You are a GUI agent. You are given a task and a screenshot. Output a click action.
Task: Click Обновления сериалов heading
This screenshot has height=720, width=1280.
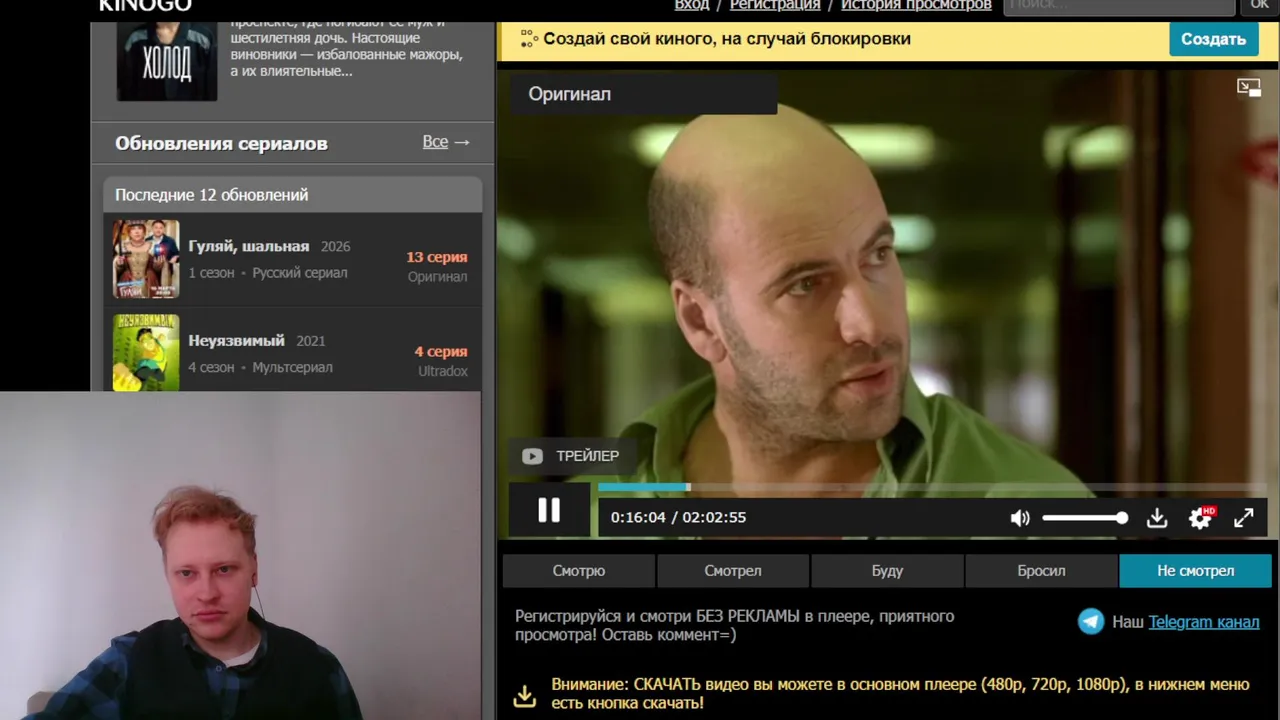(x=221, y=143)
